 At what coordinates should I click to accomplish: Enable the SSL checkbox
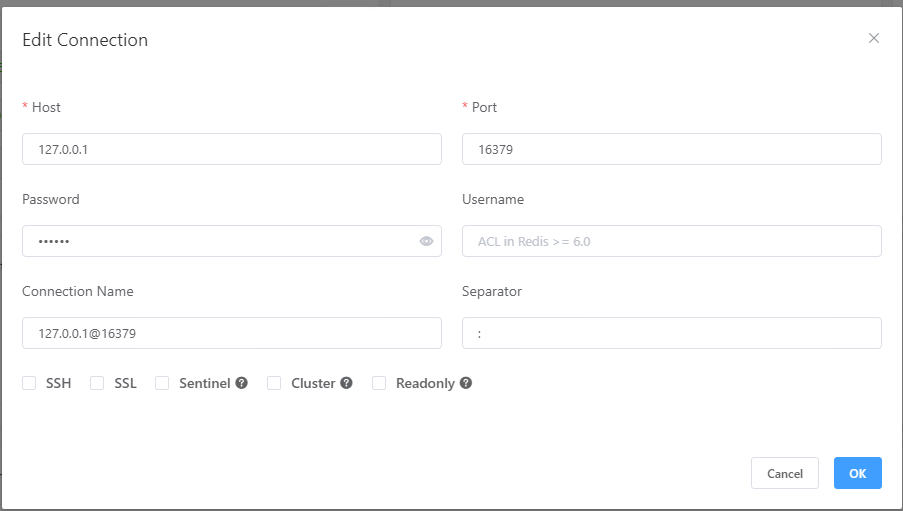(x=97, y=383)
